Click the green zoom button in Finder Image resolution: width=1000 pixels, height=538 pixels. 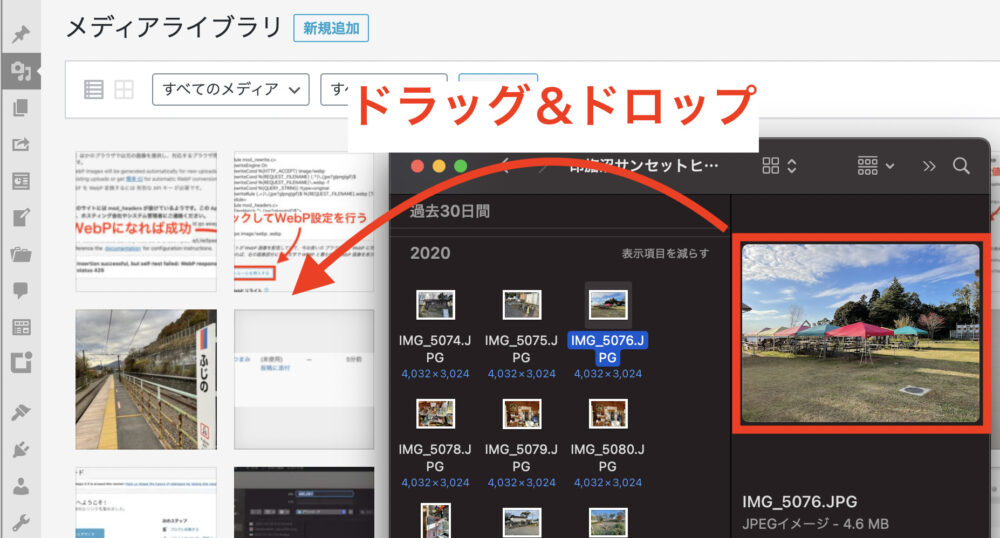(460, 166)
